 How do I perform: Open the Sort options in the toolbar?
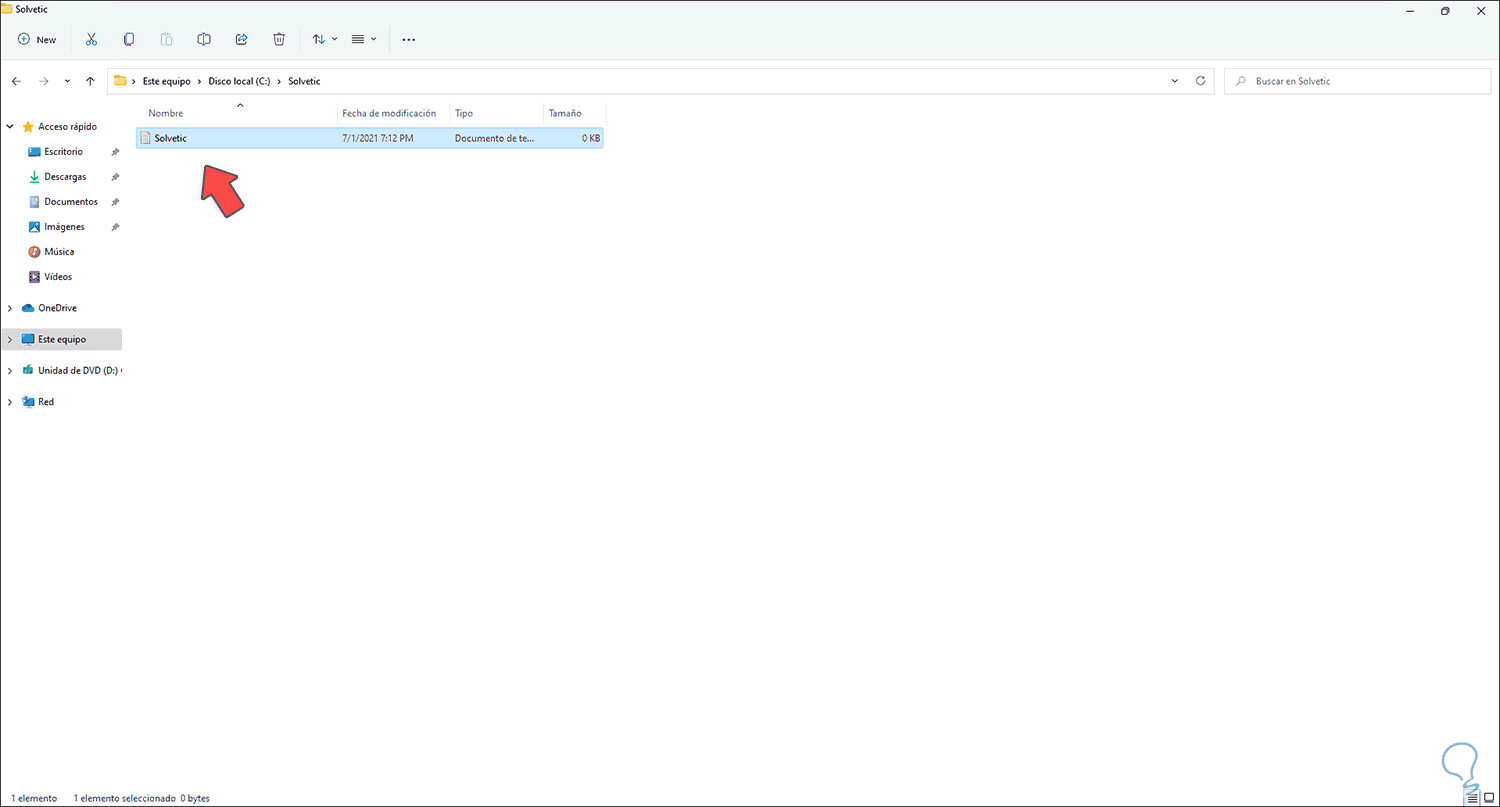tap(324, 39)
